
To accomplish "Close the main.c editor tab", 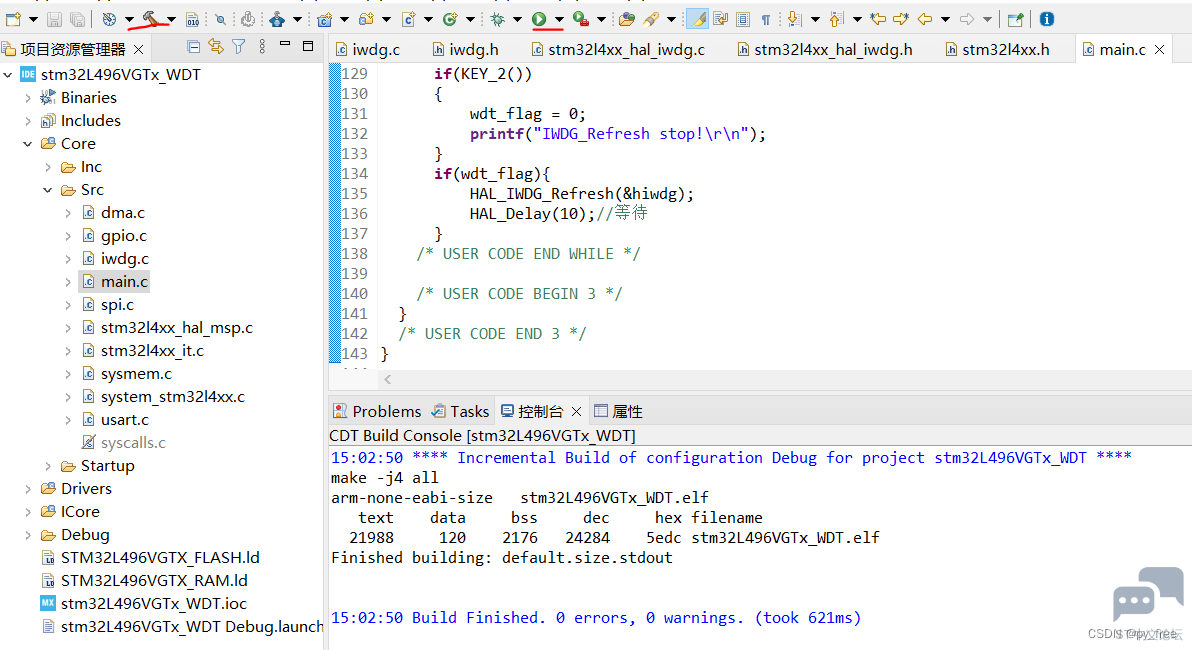I will coord(1160,49).
